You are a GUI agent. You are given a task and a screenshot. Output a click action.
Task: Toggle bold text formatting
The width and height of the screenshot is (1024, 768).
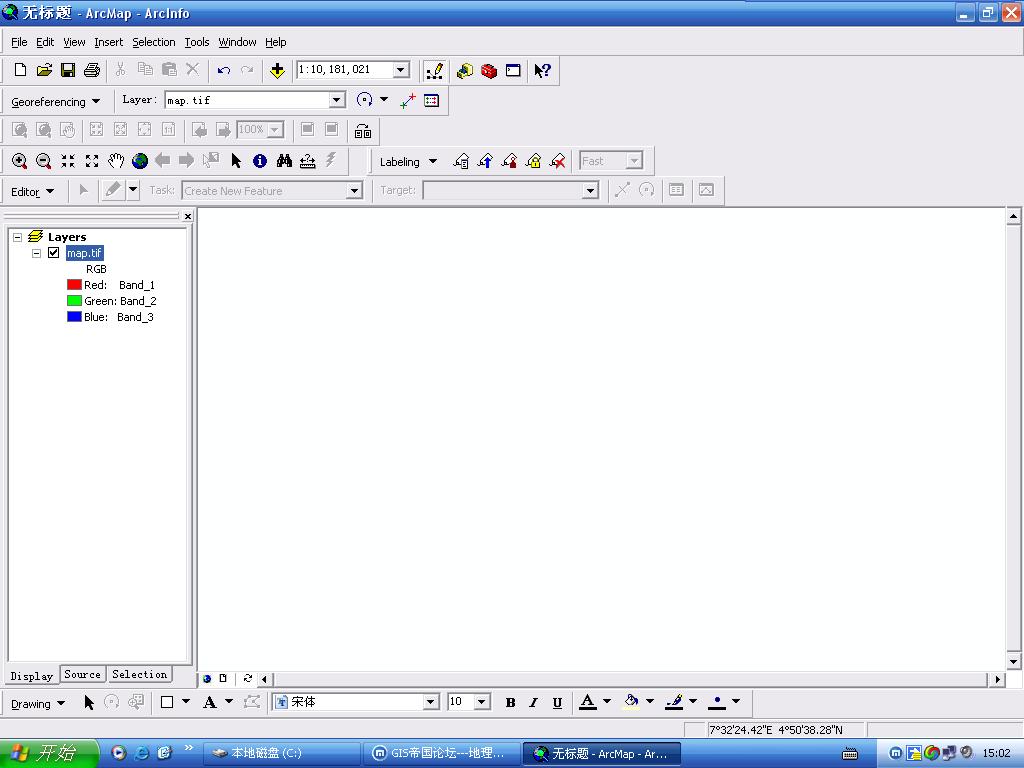(510, 703)
